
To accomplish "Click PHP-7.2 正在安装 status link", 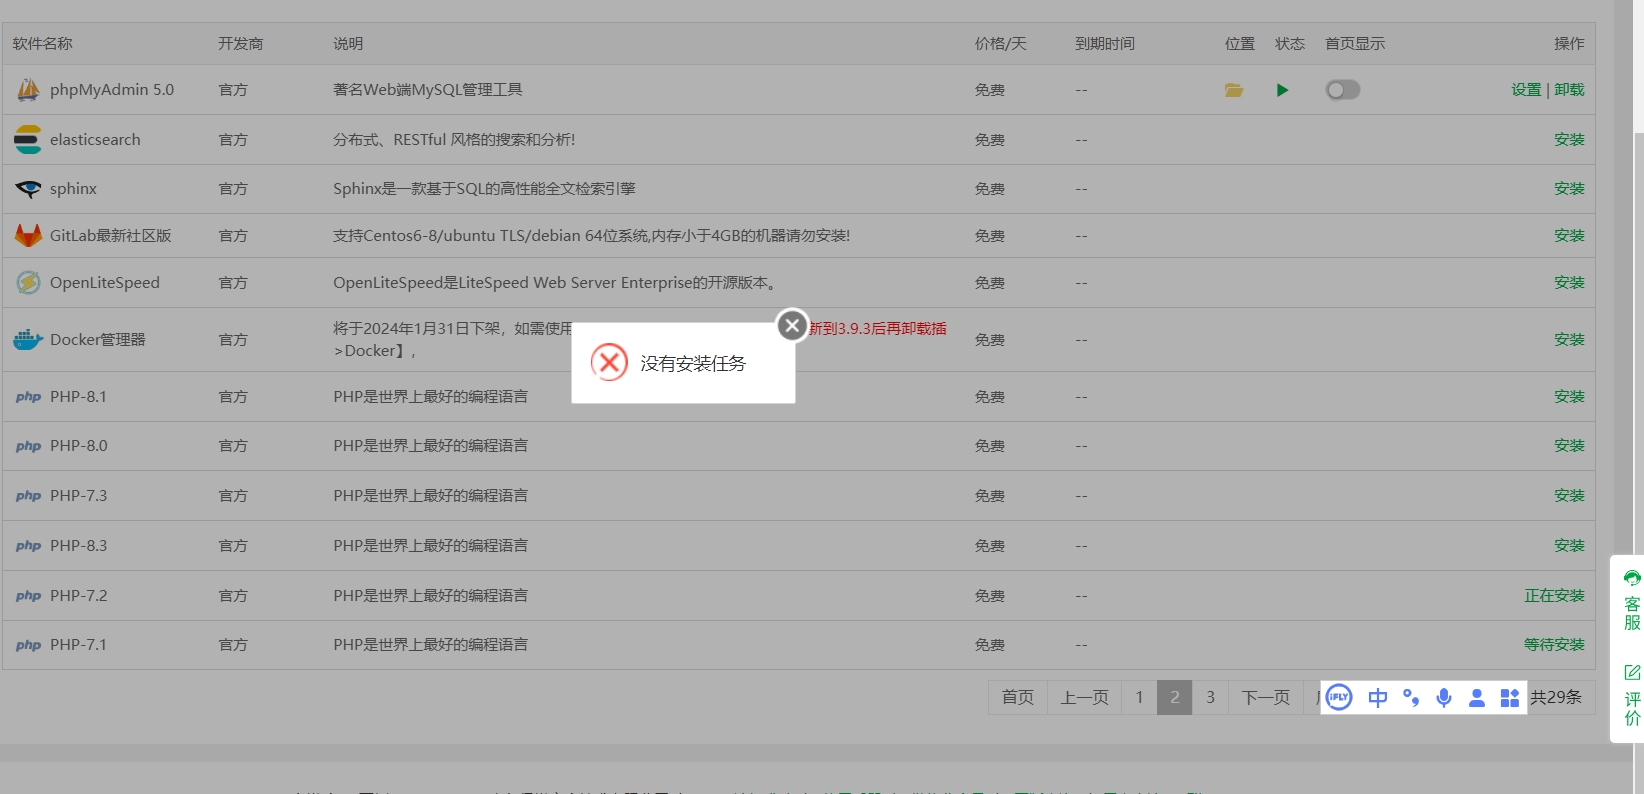I will click(1554, 596).
